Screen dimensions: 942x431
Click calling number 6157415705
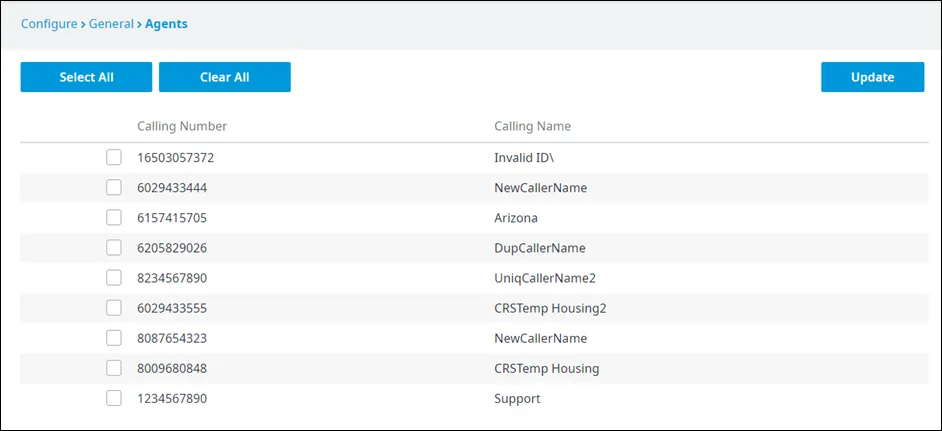tap(172, 218)
